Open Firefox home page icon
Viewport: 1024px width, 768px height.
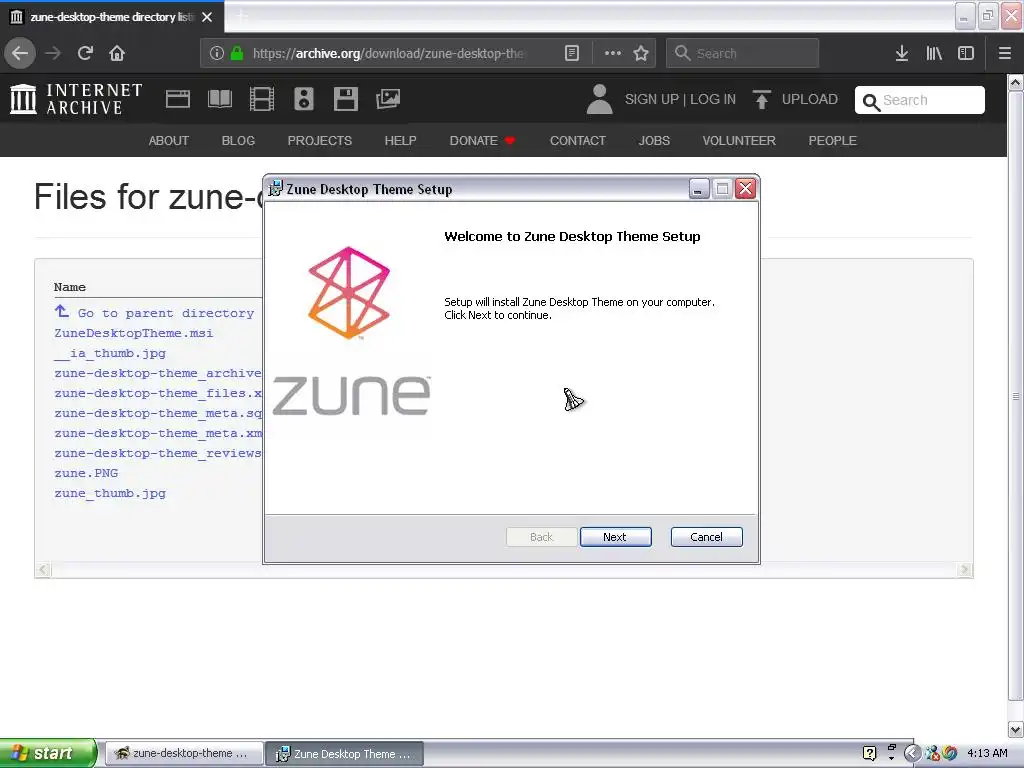[117, 53]
